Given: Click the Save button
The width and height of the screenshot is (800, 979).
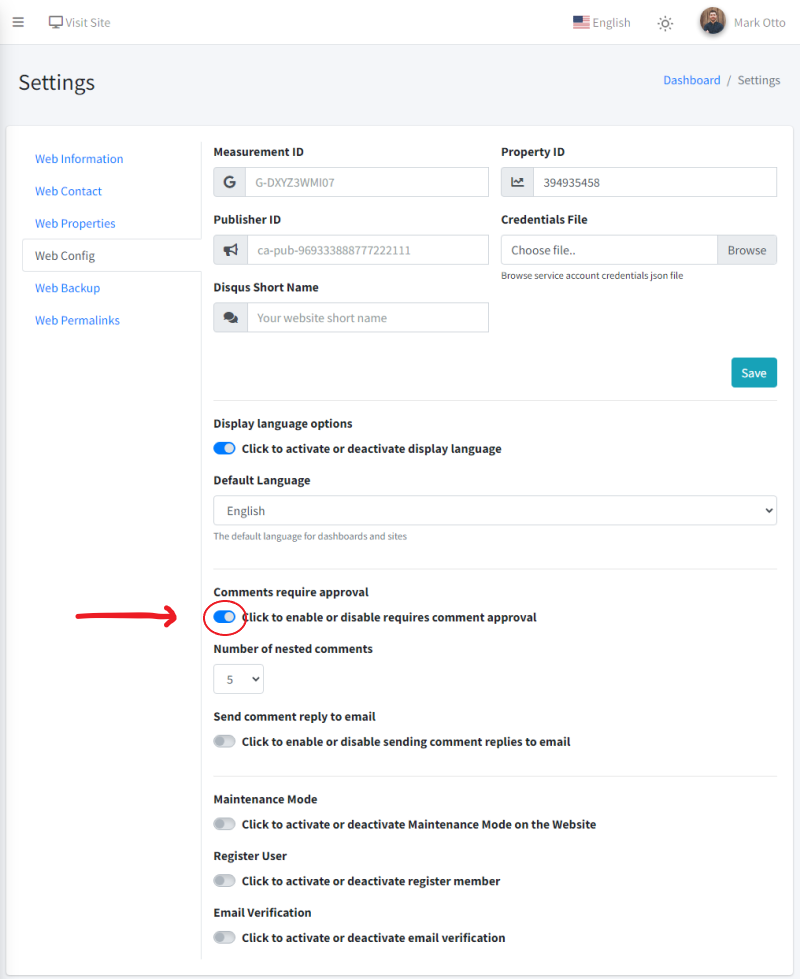Looking at the screenshot, I should (x=753, y=372).
